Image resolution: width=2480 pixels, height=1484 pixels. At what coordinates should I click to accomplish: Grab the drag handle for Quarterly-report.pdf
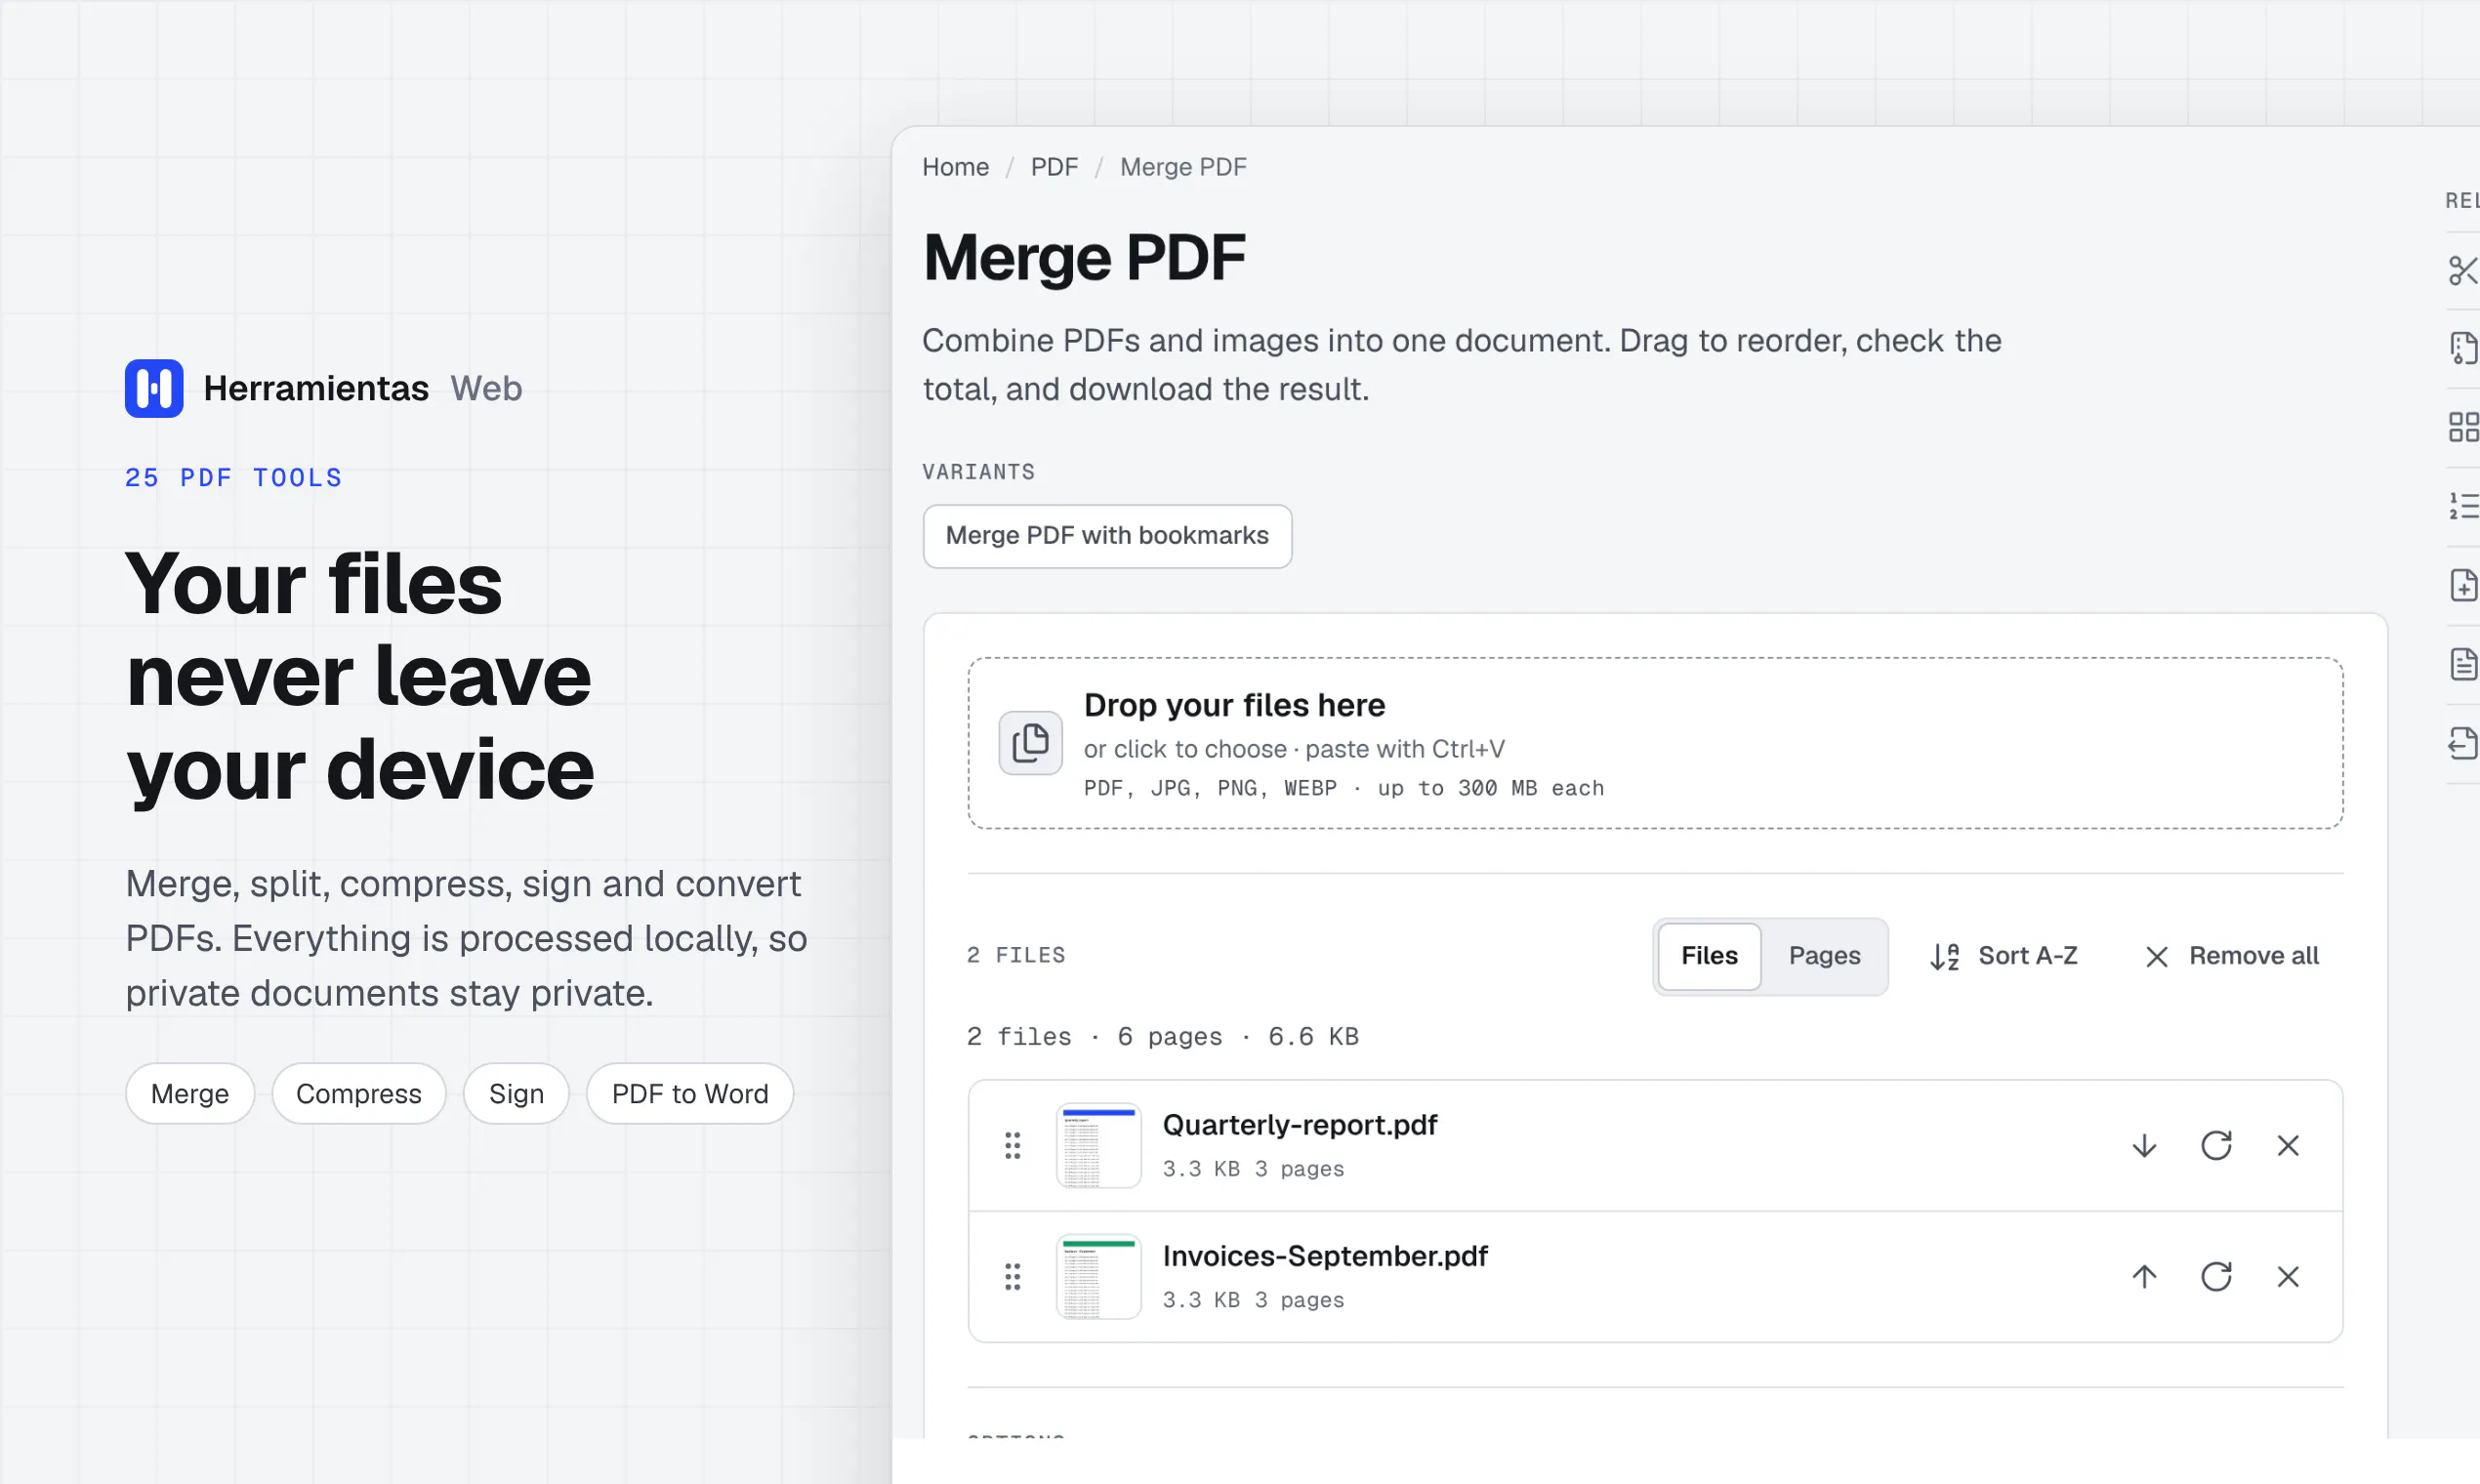(x=1012, y=1145)
